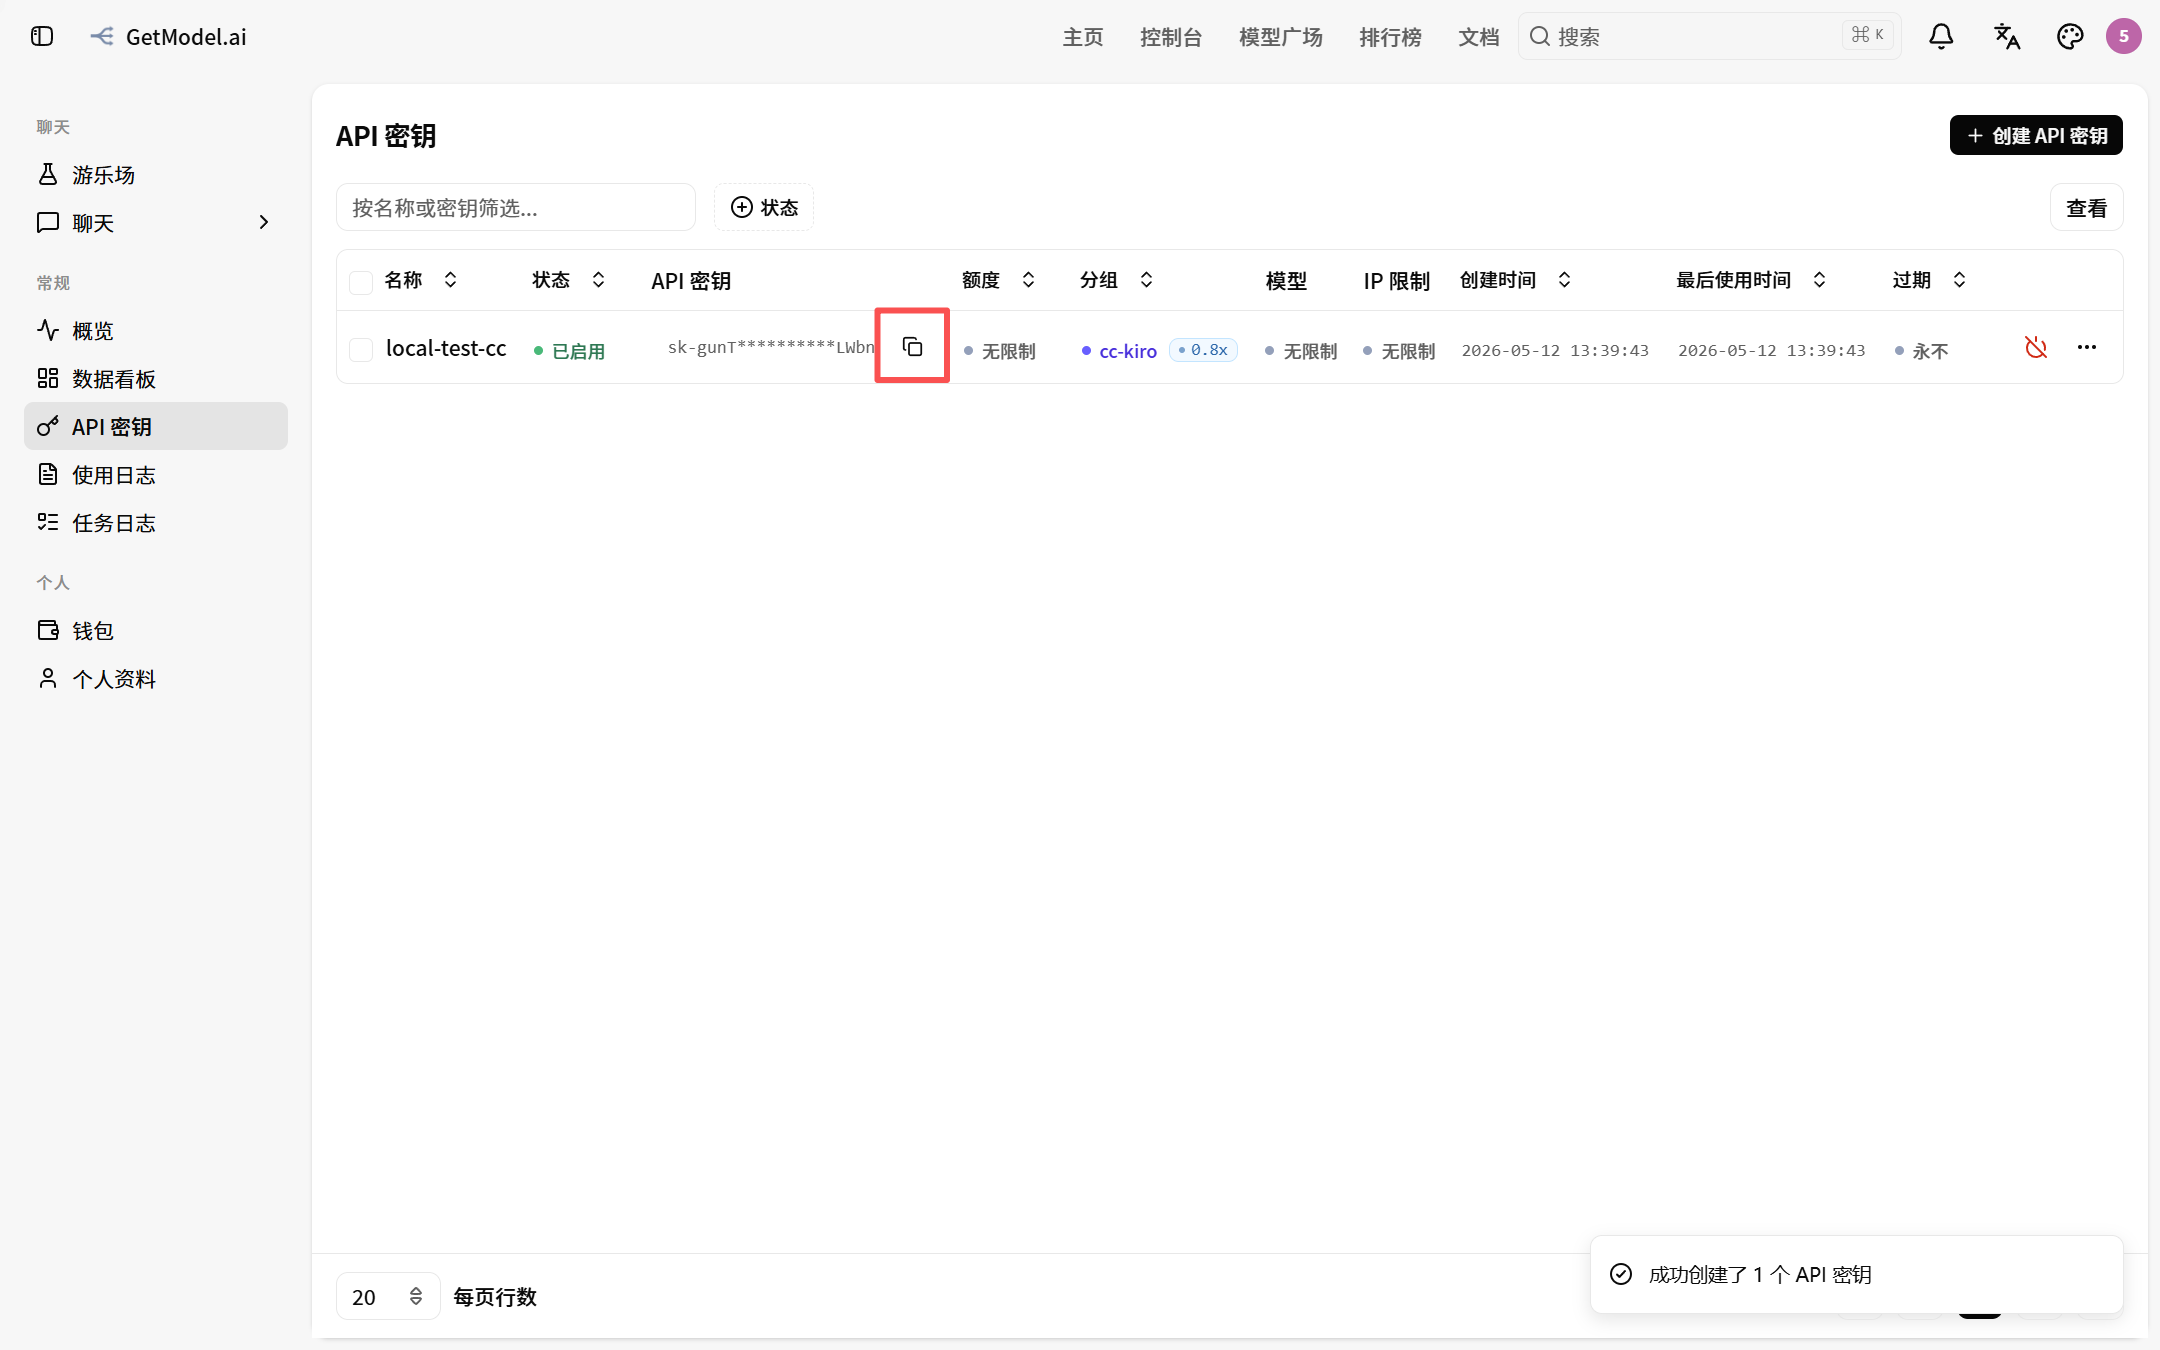The width and height of the screenshot is (2160, 1350).
Task: Click 创建 API 密钥 button
Action: 2036,135
